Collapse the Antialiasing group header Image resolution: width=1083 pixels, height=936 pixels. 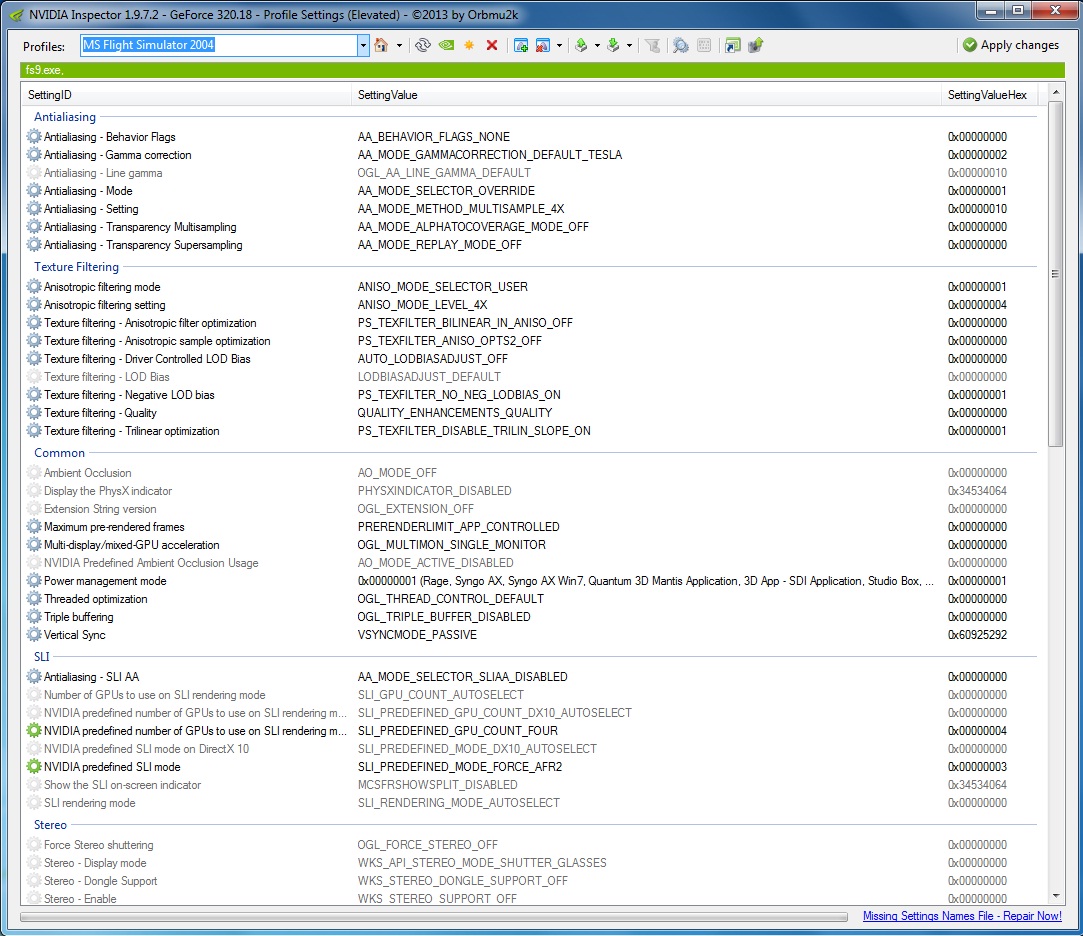65,117
